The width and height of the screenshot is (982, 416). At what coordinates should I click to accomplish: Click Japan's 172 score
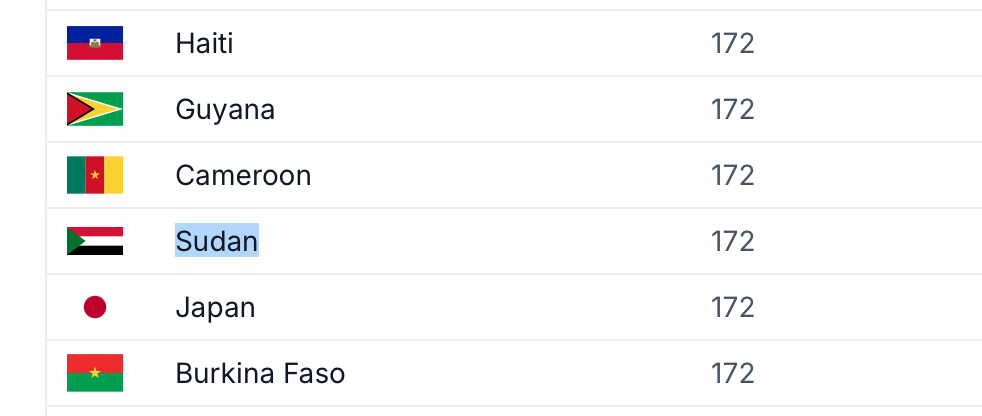(x=732, y=308)
